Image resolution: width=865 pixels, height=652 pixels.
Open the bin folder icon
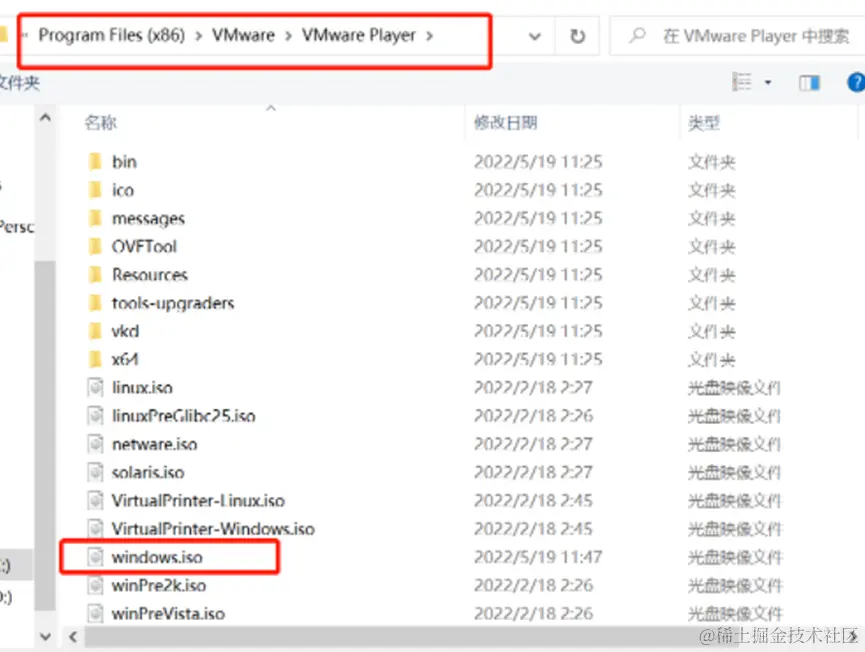tap(95, 162)
